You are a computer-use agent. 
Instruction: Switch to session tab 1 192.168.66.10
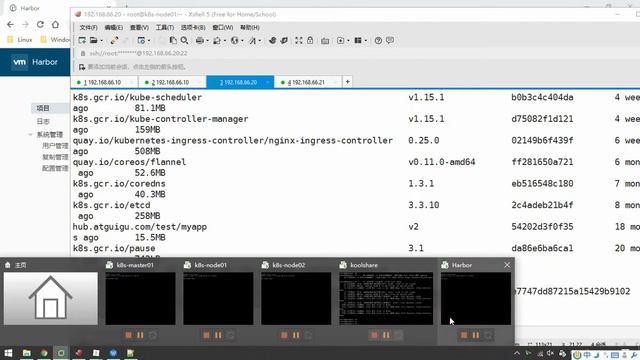pos(104,82)
